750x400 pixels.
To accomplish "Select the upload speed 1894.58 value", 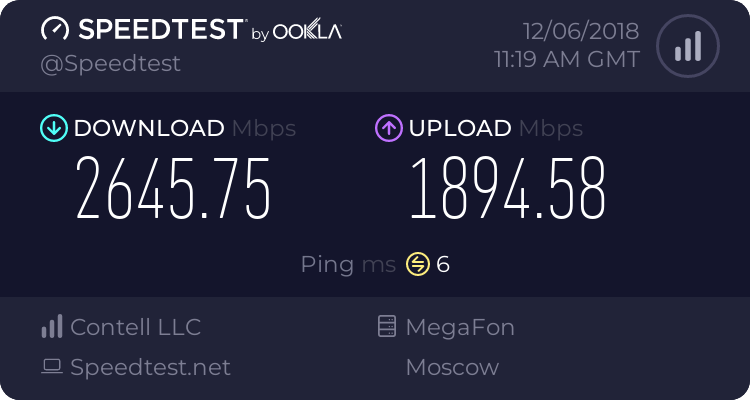I will coord(507,188).
